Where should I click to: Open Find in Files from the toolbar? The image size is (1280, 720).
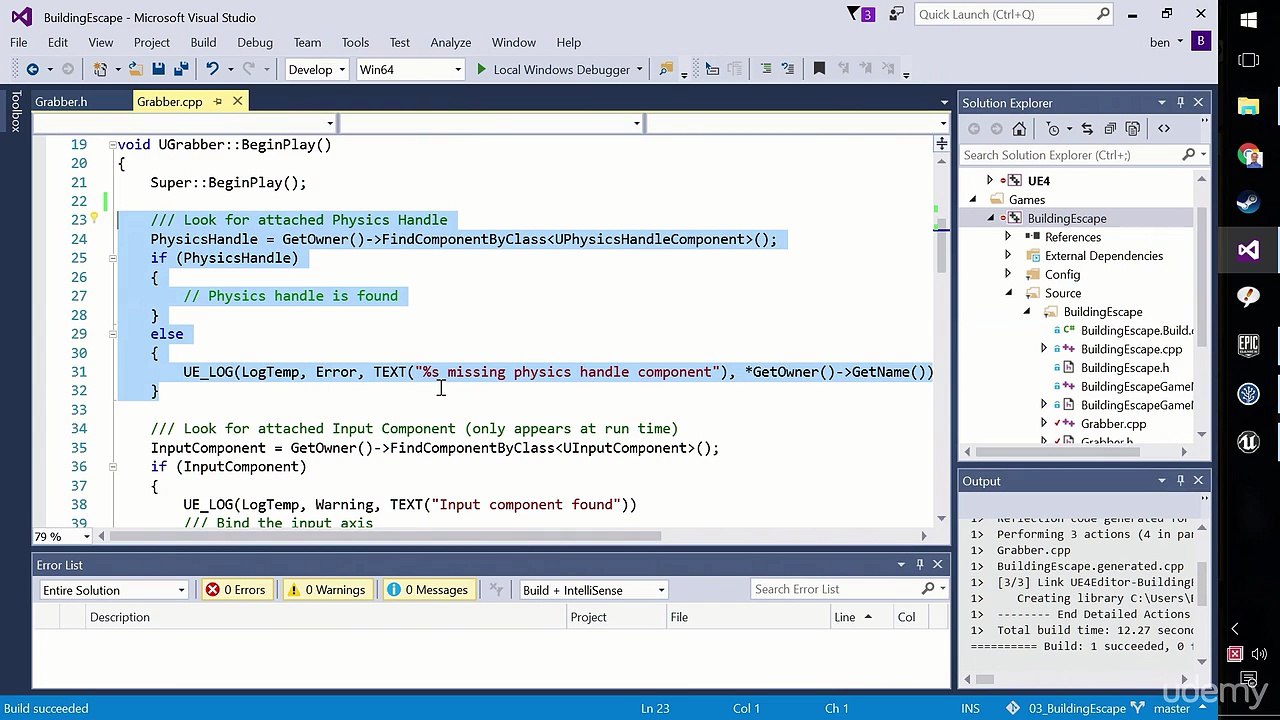coord(666,69)
